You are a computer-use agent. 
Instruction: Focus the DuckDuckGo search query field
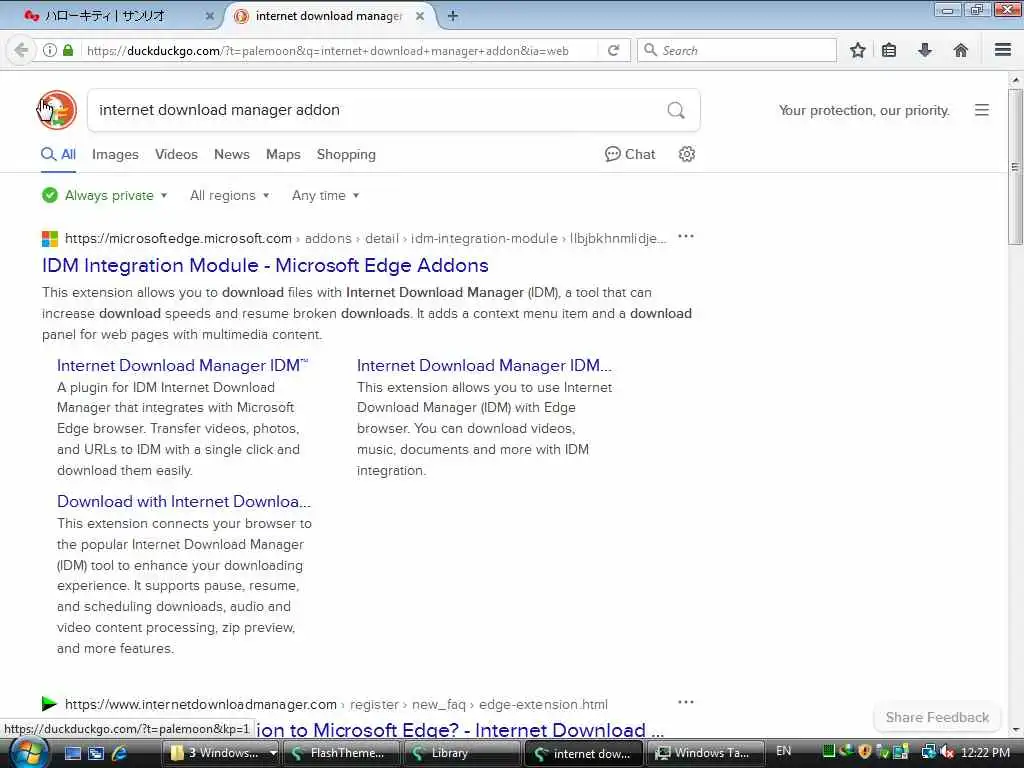pyautogui.click(x=379, y=110)
